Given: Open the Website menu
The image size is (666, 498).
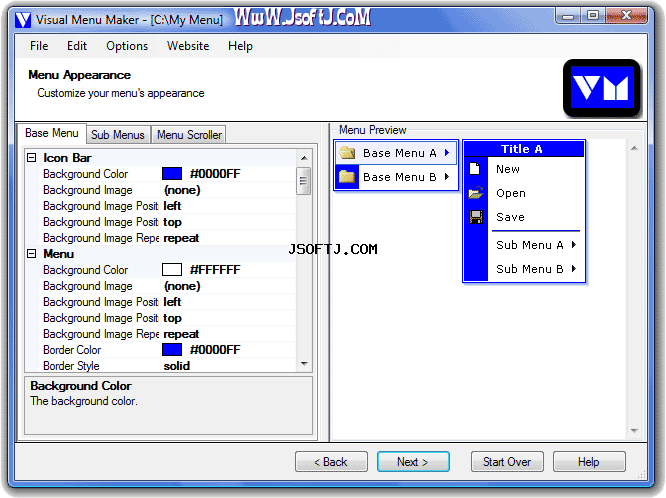Looking at the screenshot, I should tap(188, 46).
